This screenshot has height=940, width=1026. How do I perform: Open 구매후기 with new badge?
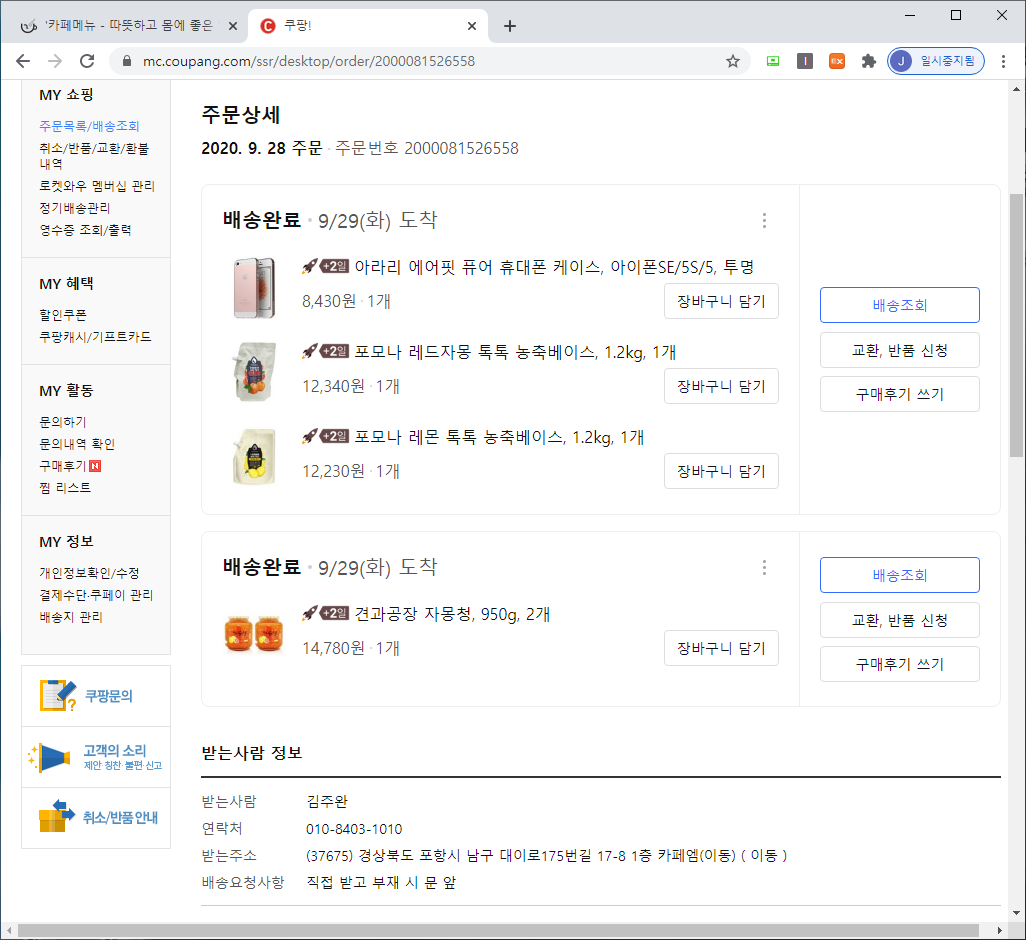pyautogui.click(x=70, y=466)
